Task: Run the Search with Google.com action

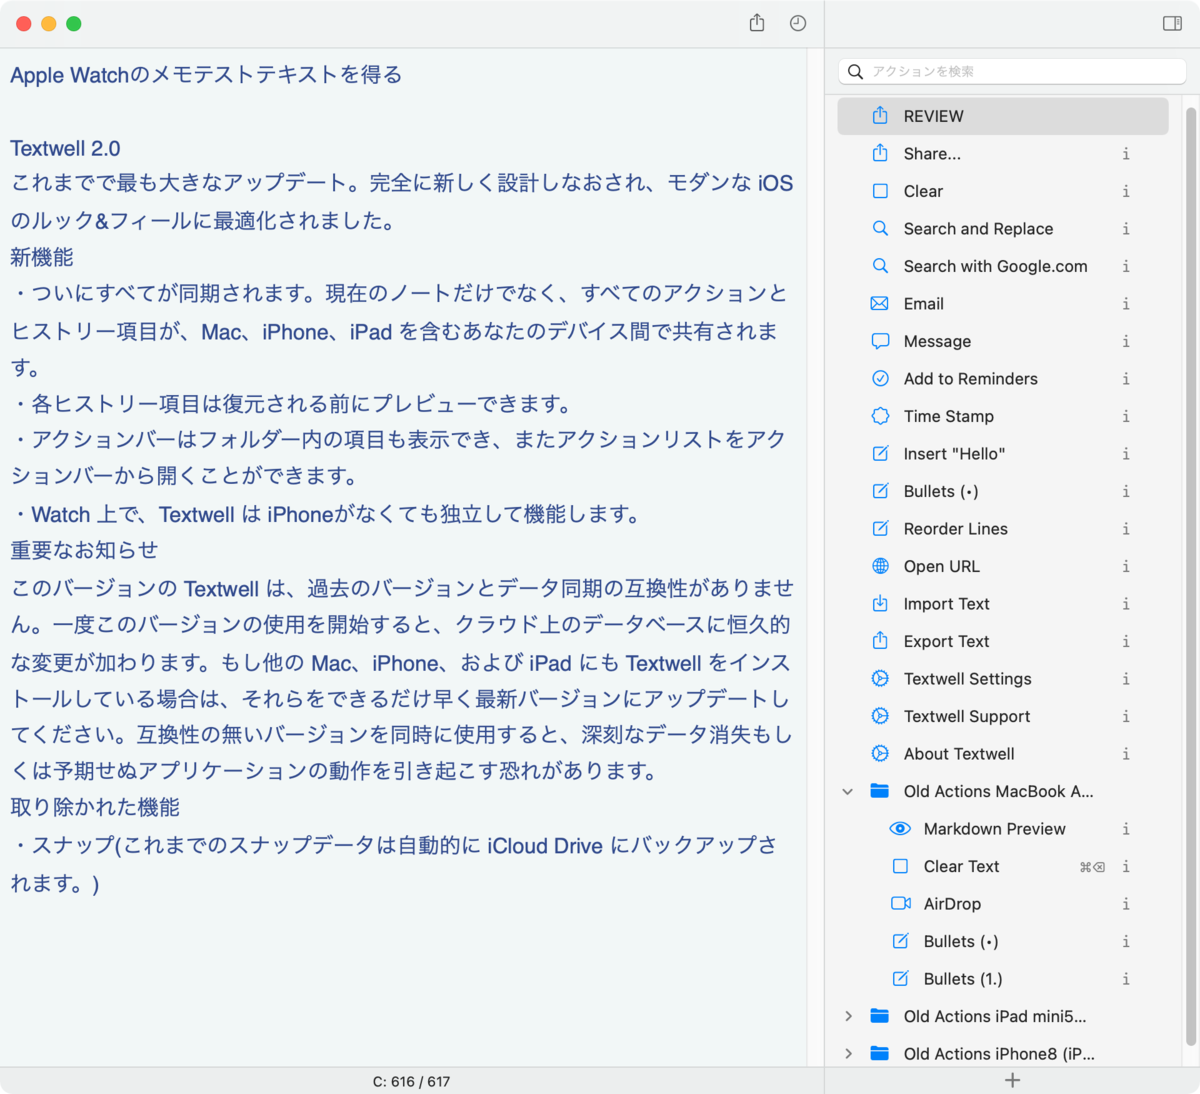Action: point(1003,266)
